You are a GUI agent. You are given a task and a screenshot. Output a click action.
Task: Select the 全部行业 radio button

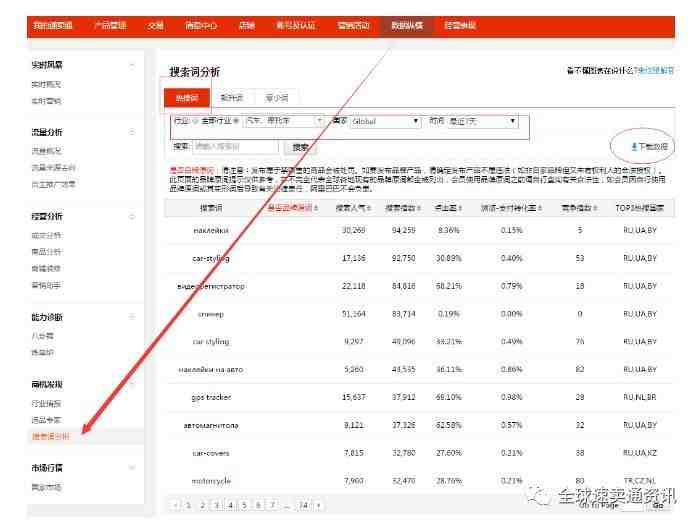click(195, 121)
